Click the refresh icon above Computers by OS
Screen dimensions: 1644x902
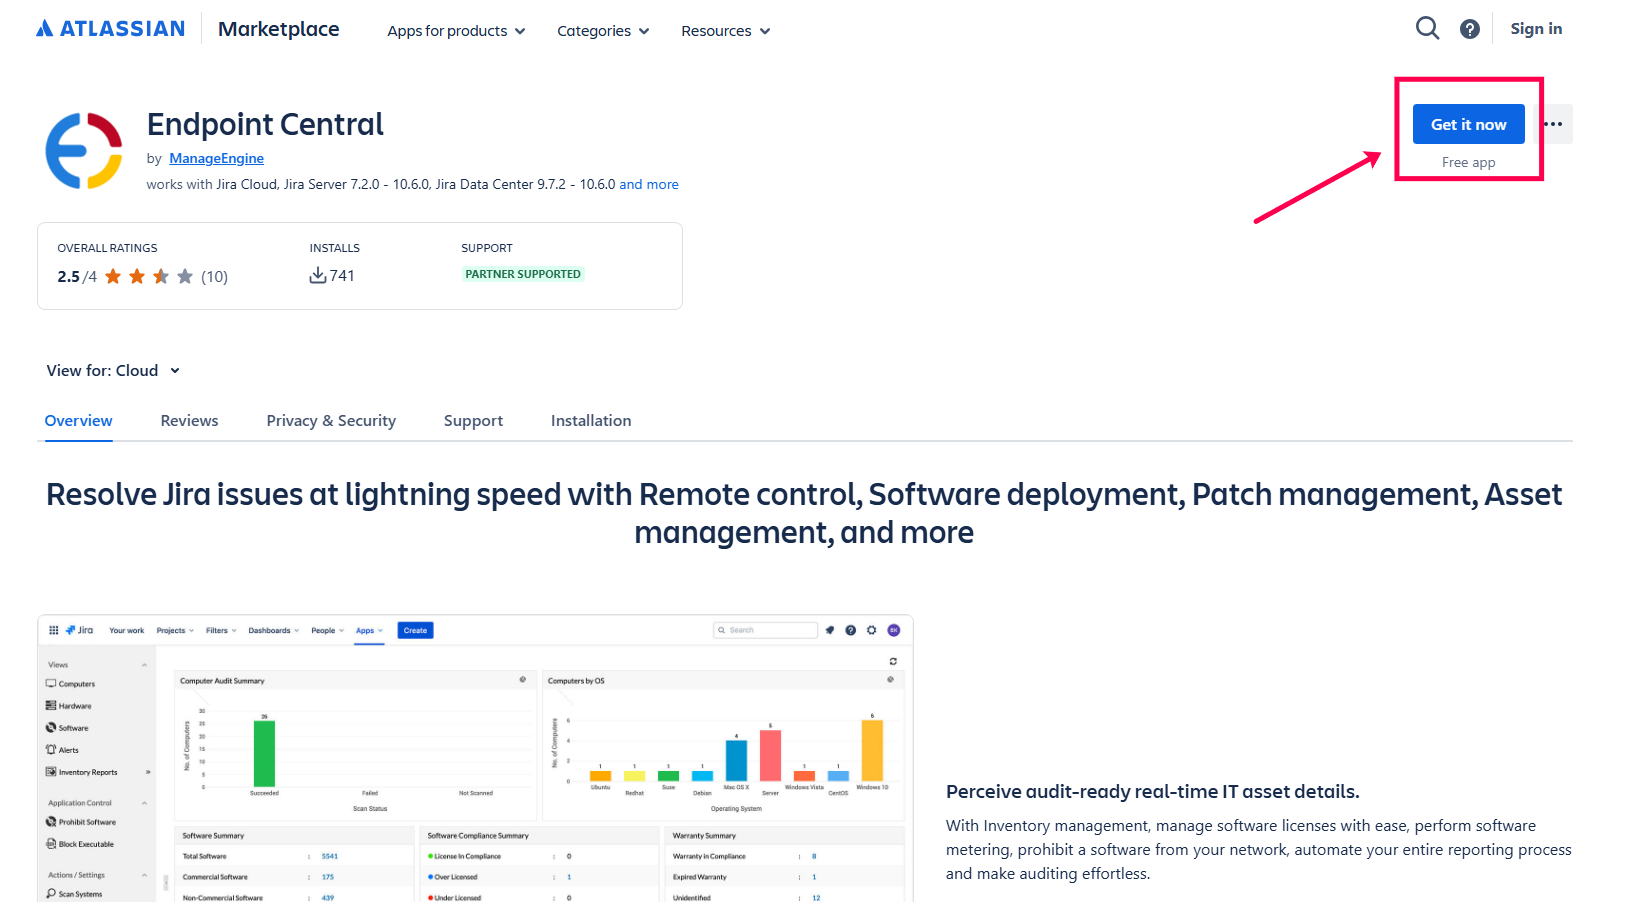click(893, 661)
